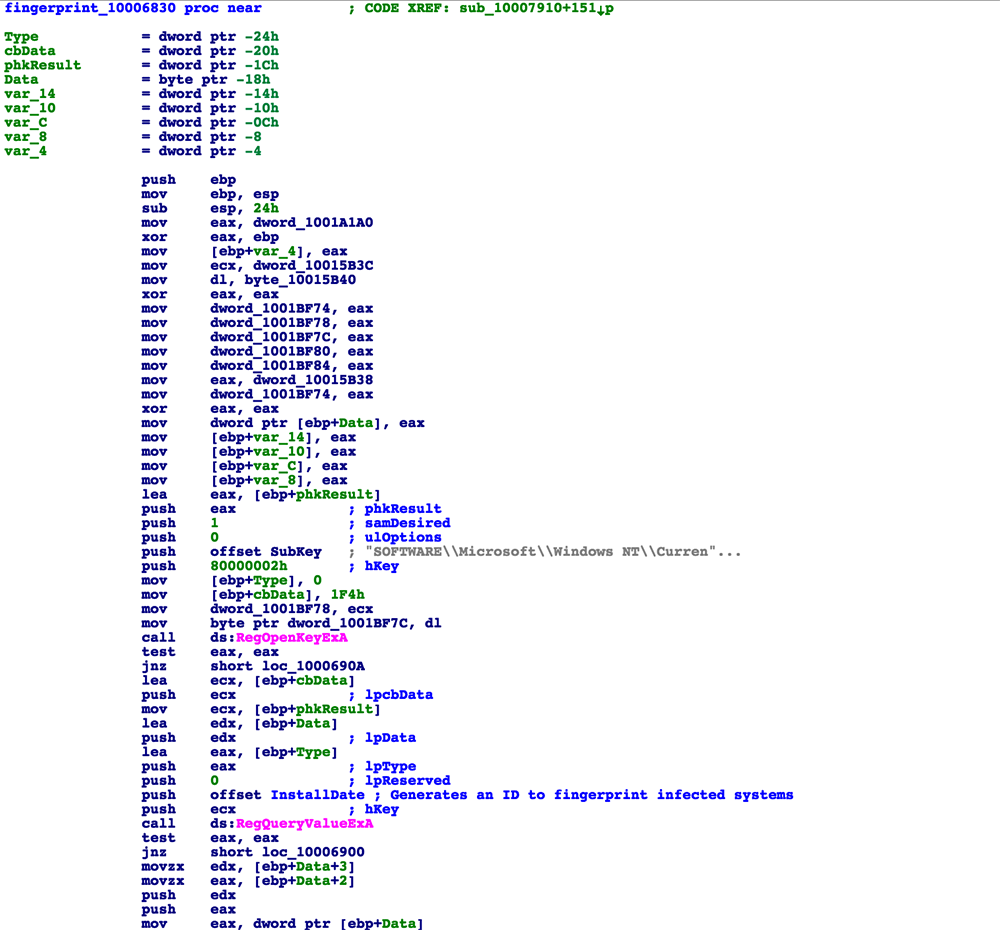The image size is (1000, 930).
Task: Click the byte_10015B40 operand
Action: (300, 280)
